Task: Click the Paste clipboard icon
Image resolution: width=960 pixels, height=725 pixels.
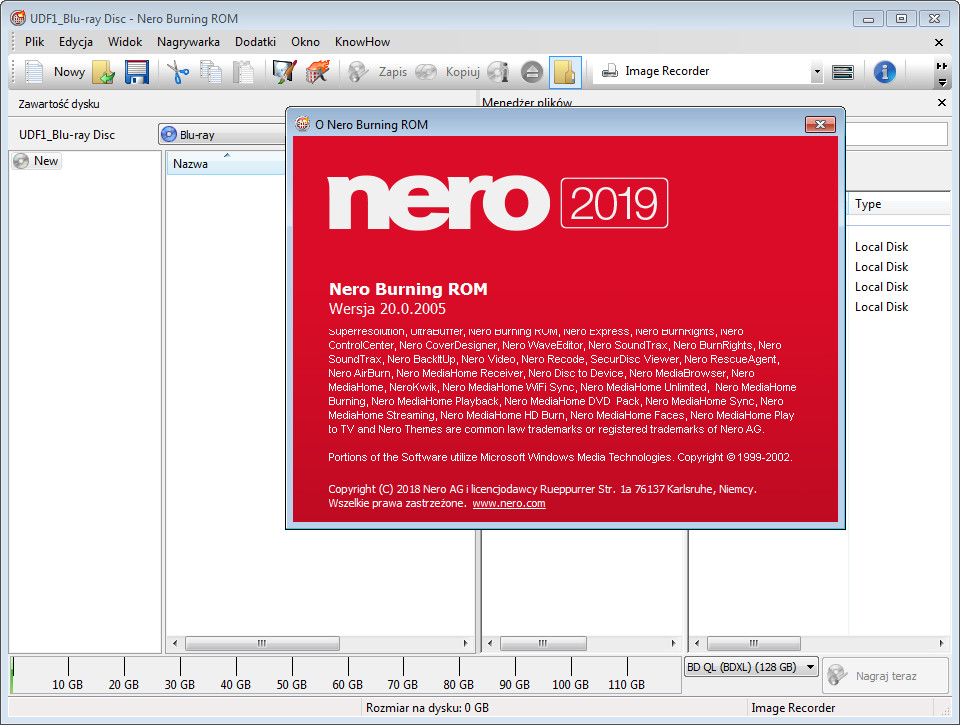Action: [x=244, y=72]
